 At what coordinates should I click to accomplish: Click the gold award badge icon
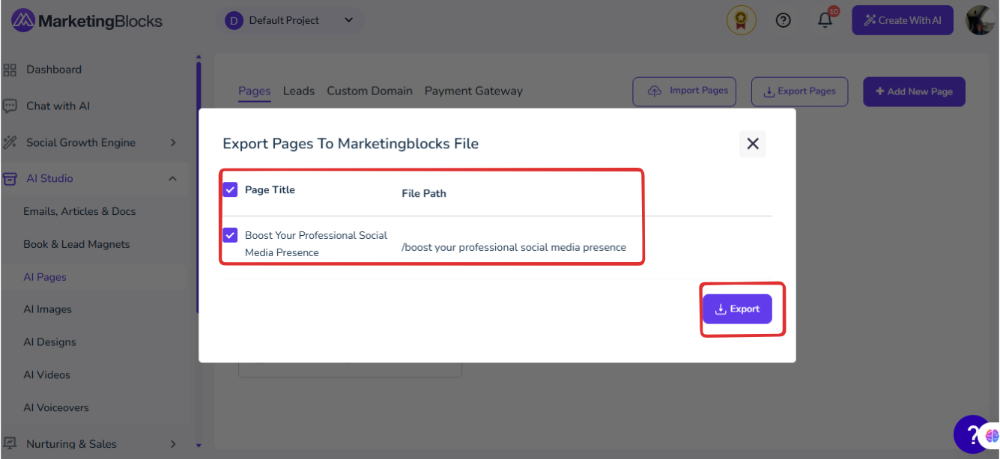[741, 20]
